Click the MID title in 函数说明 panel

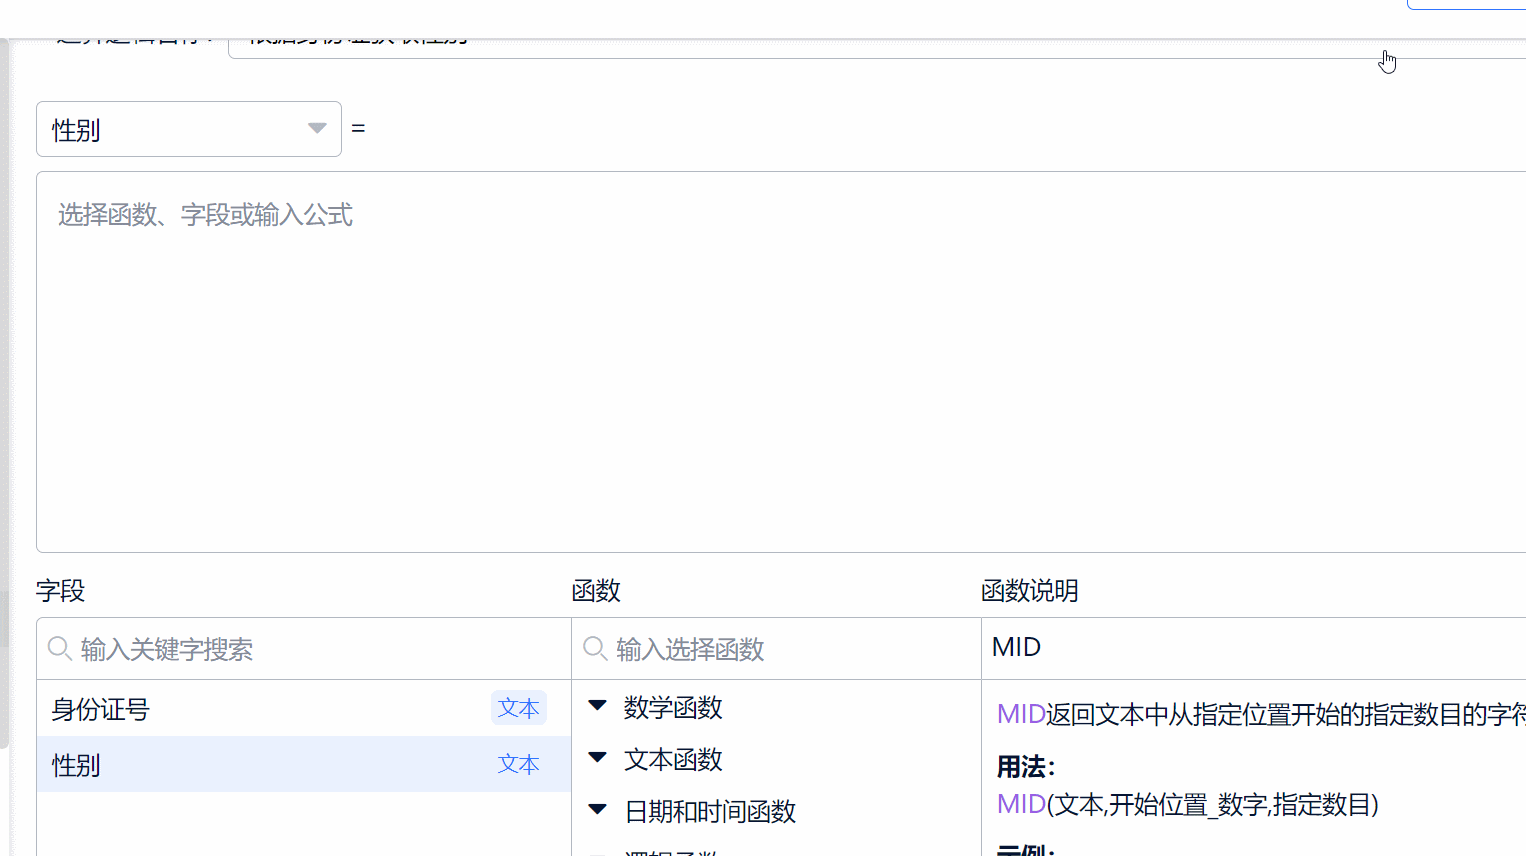click(1016, 647)
